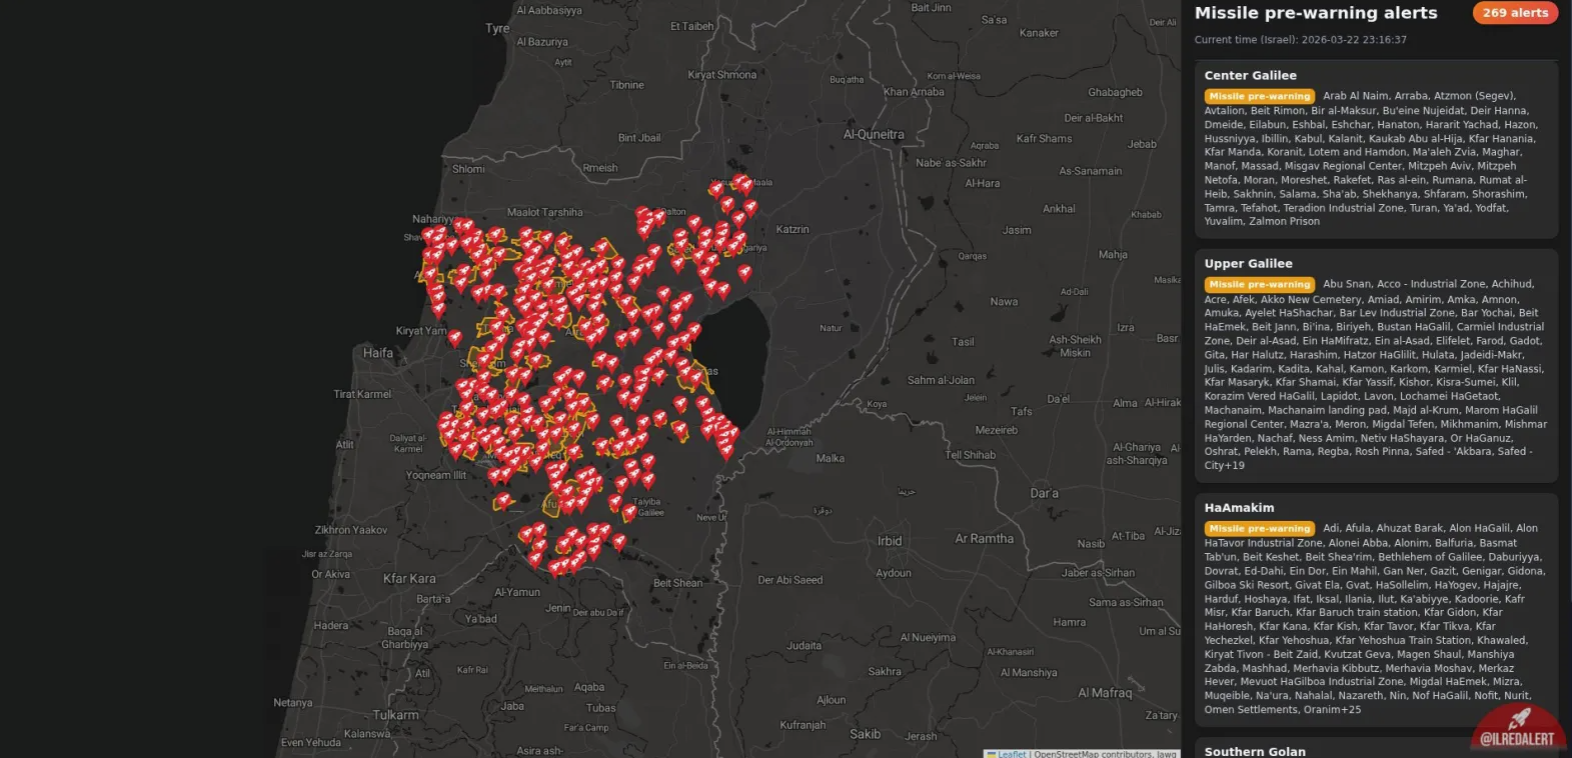Click the Tibnine map label

(x=627, y=85)
